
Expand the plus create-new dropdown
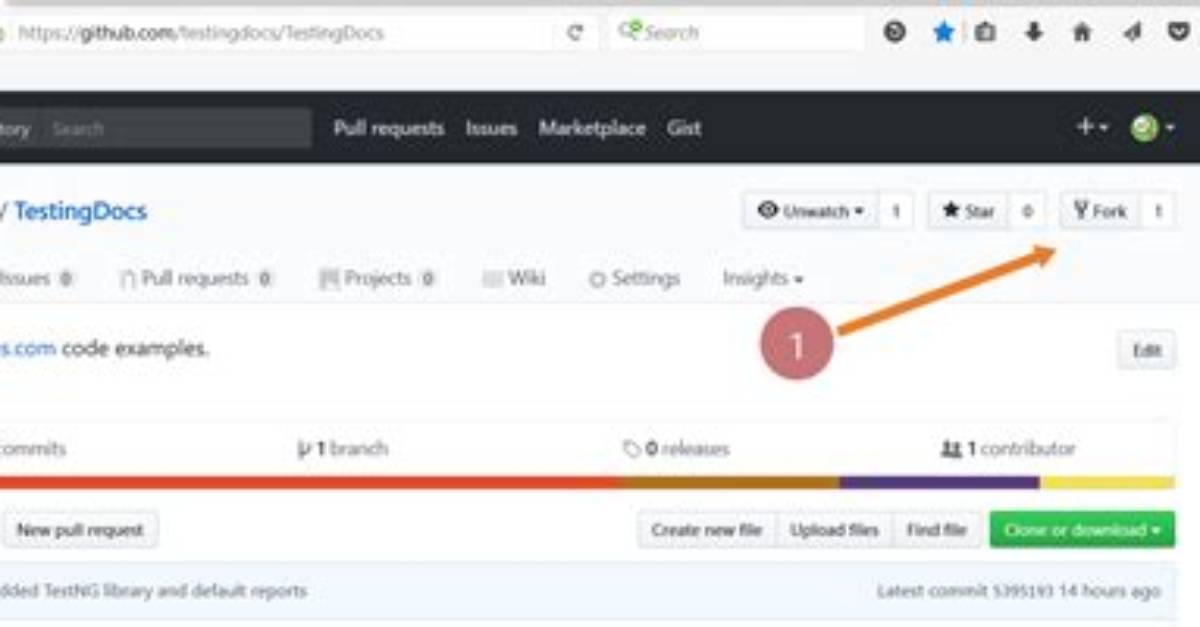tap(1092, 127)
